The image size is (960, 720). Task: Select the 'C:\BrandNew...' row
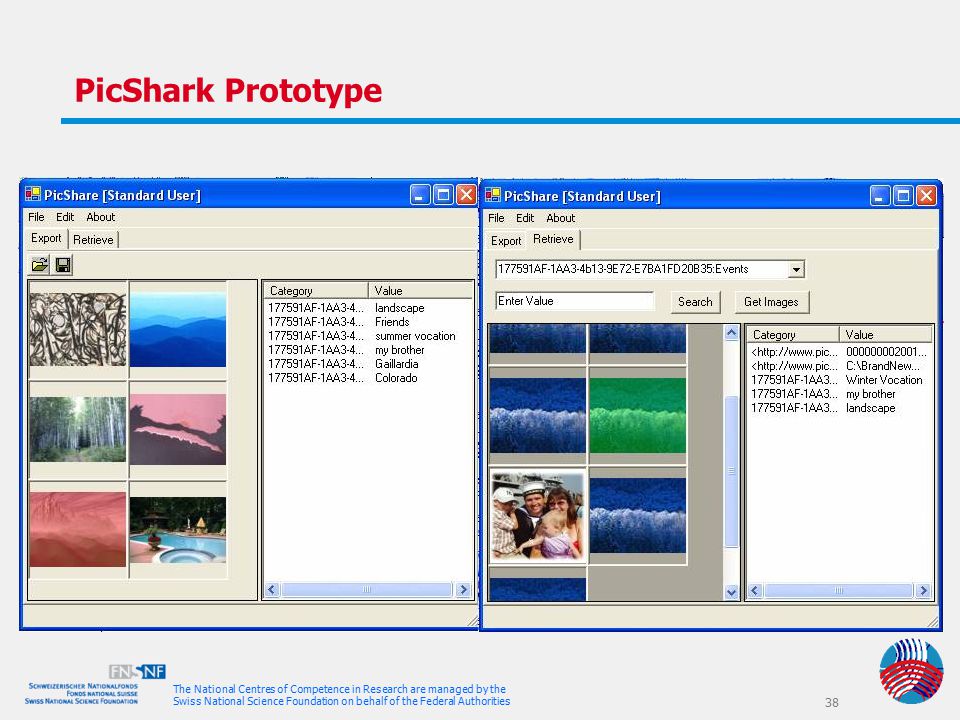coord(839,366)
